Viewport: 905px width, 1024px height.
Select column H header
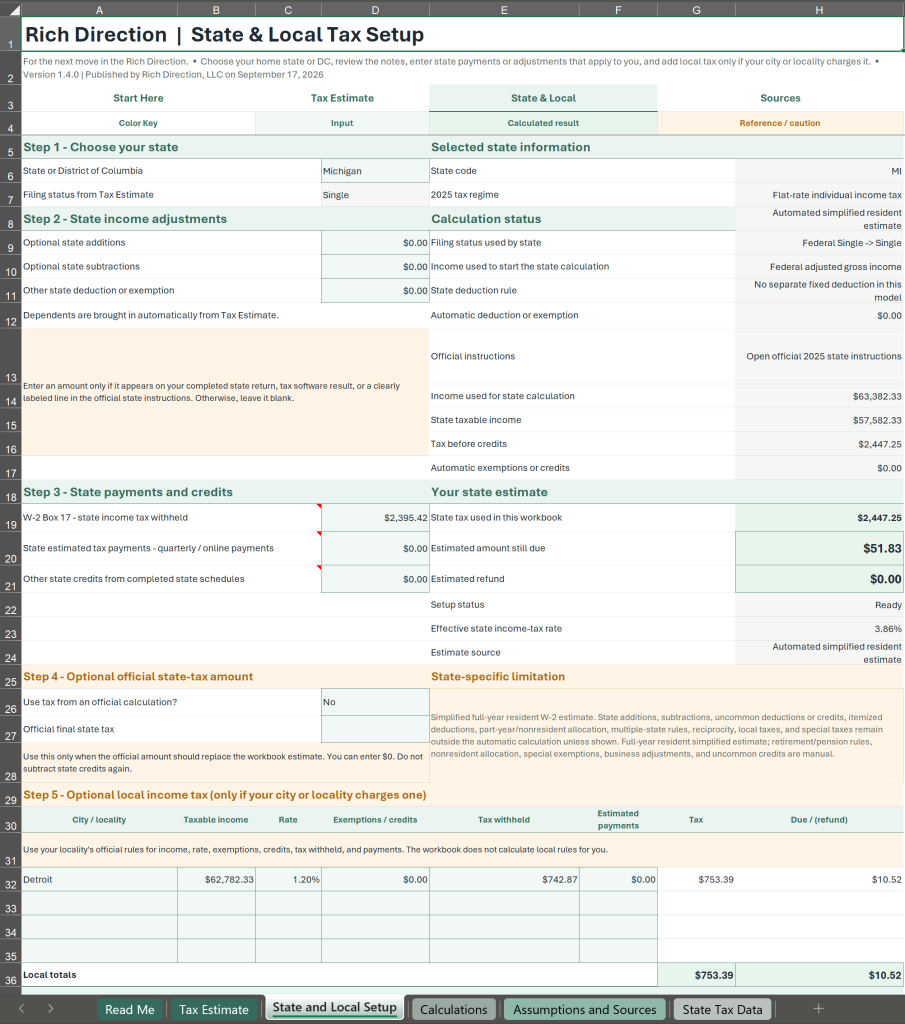[x=819, y=10]
